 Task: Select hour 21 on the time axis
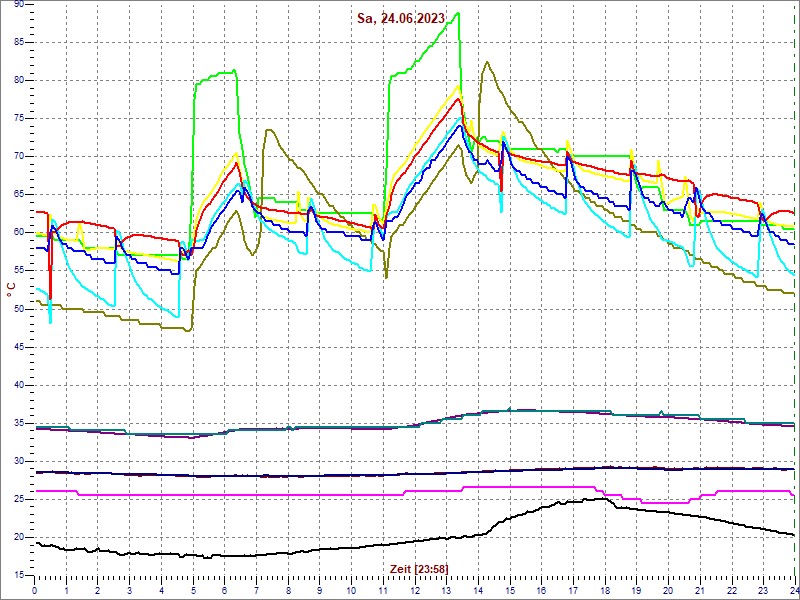700,589
